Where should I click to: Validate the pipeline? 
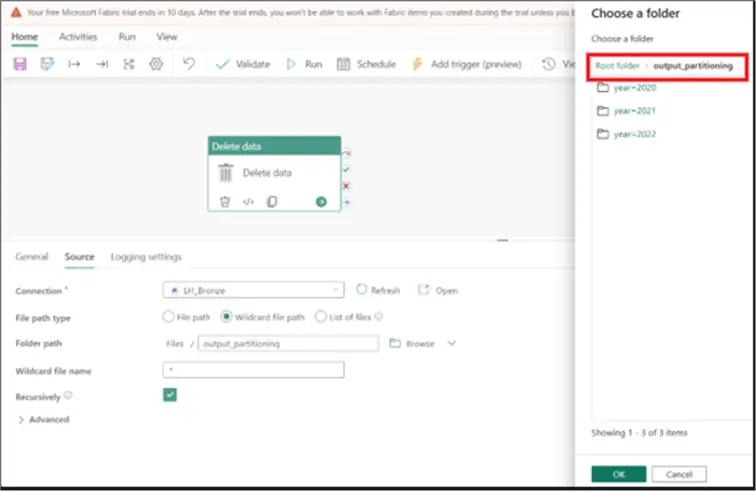(x=243, y=64)
